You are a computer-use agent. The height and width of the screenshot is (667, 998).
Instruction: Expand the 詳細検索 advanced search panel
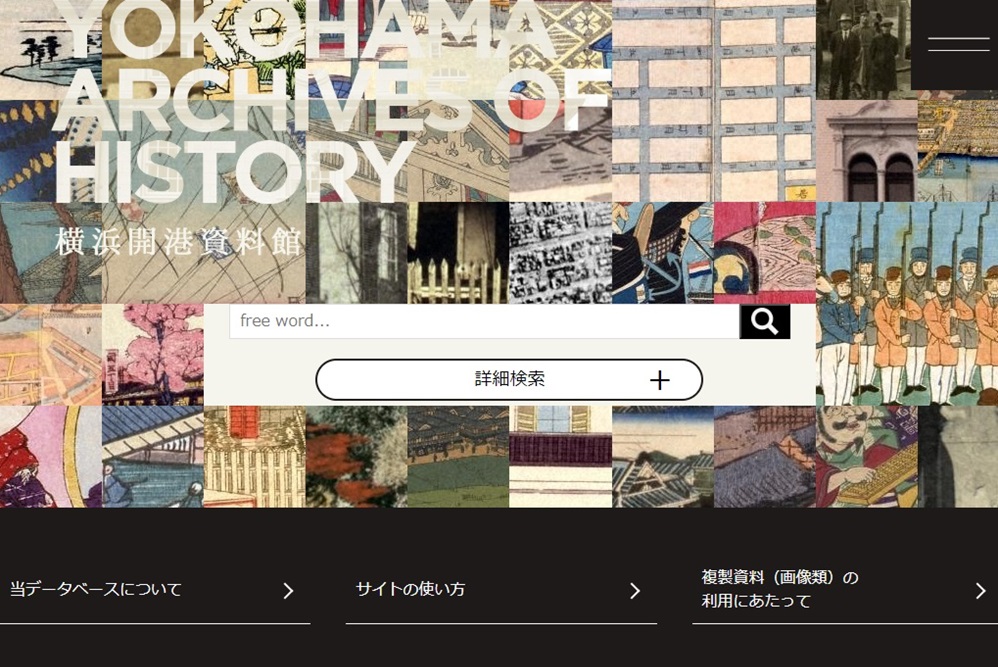pyautogui.click(x=509, y=379)
